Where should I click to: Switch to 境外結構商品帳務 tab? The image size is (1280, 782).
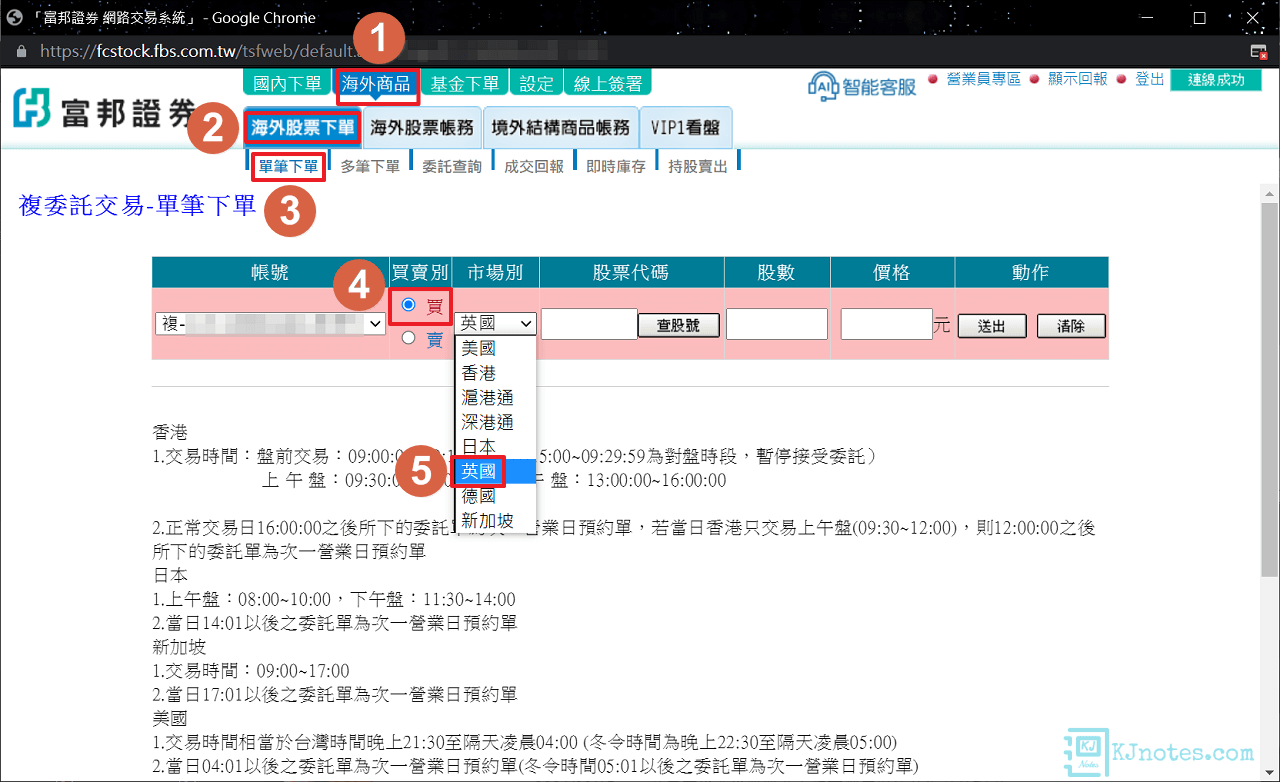coord(561,128)
